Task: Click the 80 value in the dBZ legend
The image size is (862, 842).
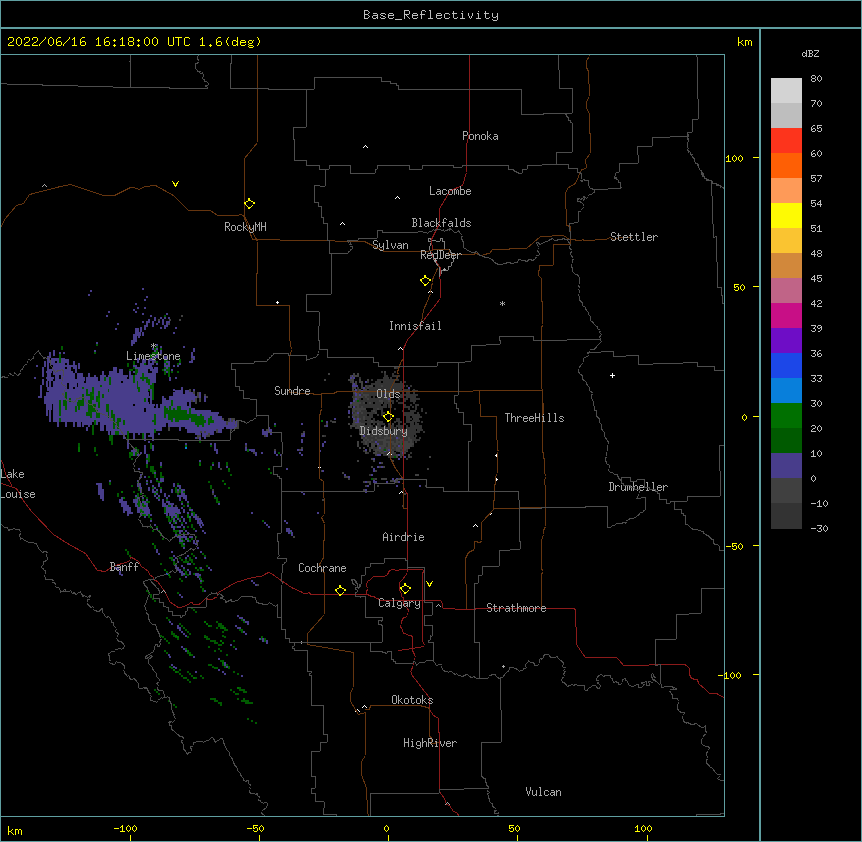Action: pos(816,79)
